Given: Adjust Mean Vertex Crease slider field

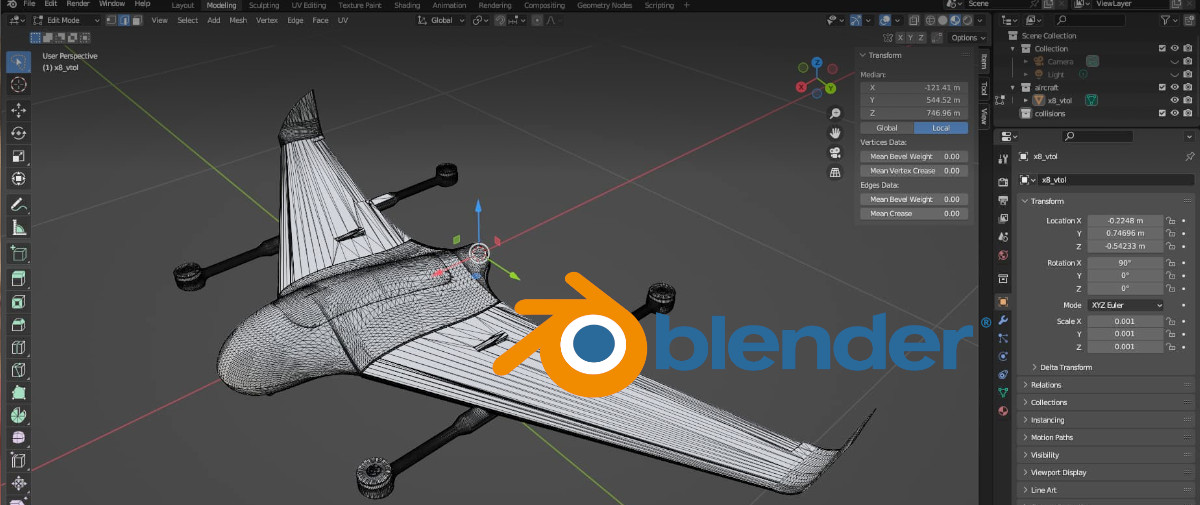Looking at the screenshot, I should click(914, 171).
